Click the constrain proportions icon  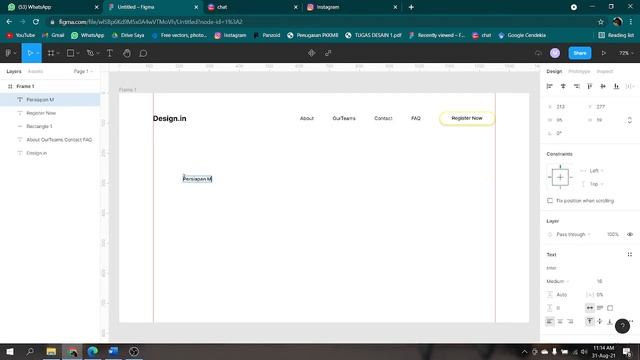(629, 120)
